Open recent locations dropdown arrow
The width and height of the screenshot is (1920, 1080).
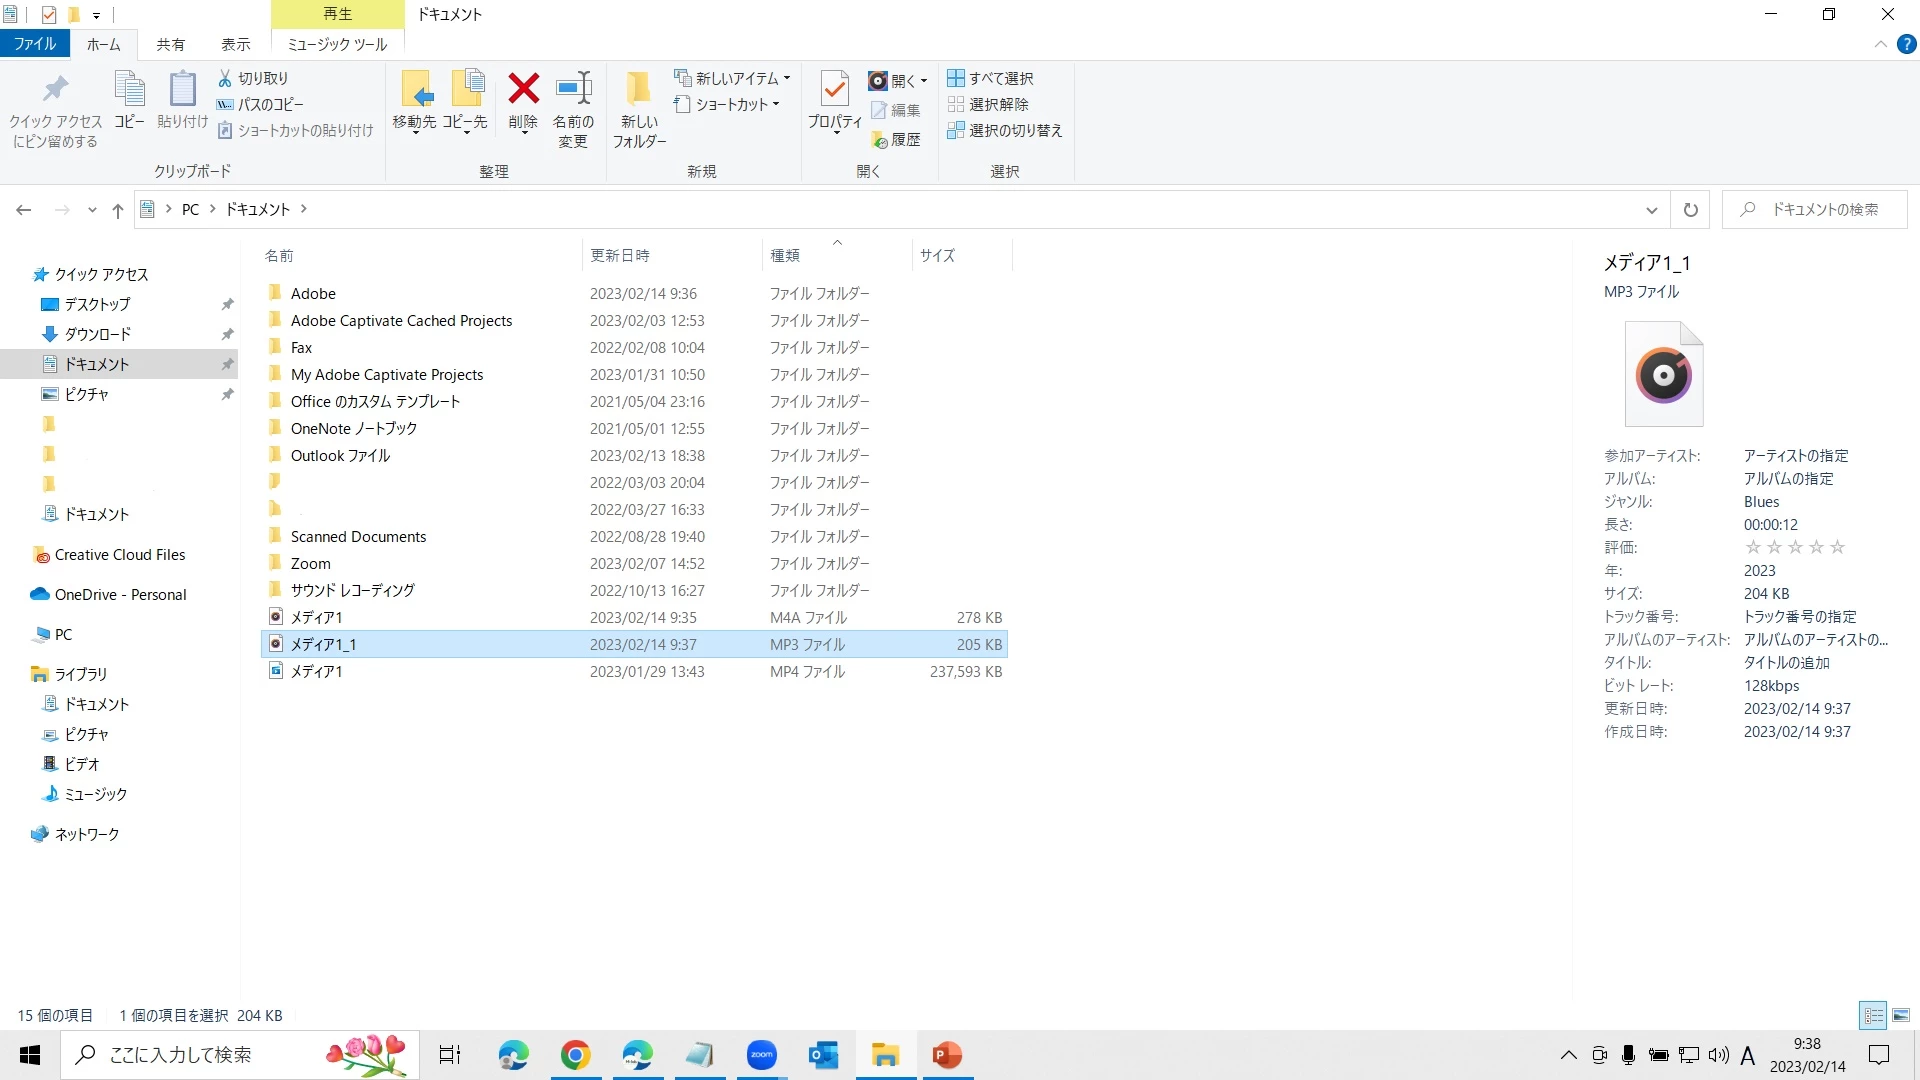[x=92, y=210]
